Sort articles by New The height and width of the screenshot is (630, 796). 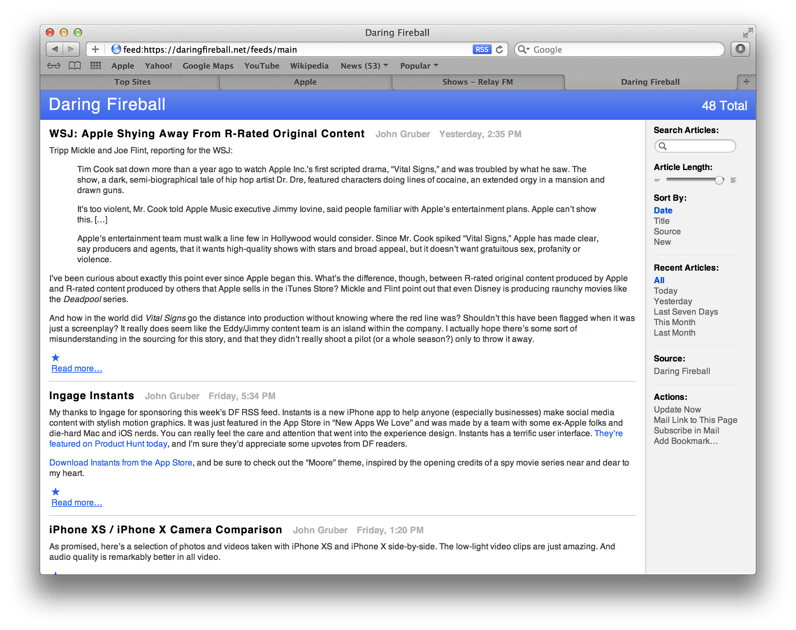(x=662, y=242)
